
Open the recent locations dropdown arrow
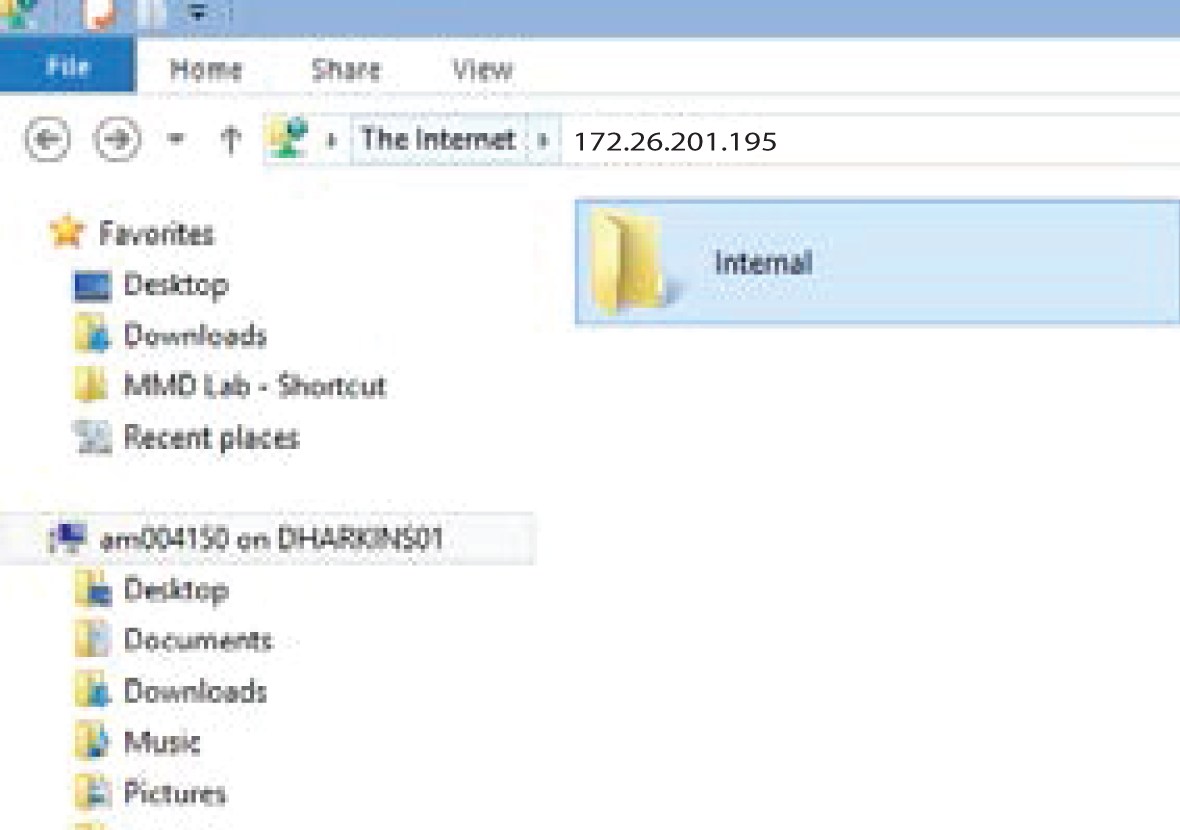click(x=175, y=139)
